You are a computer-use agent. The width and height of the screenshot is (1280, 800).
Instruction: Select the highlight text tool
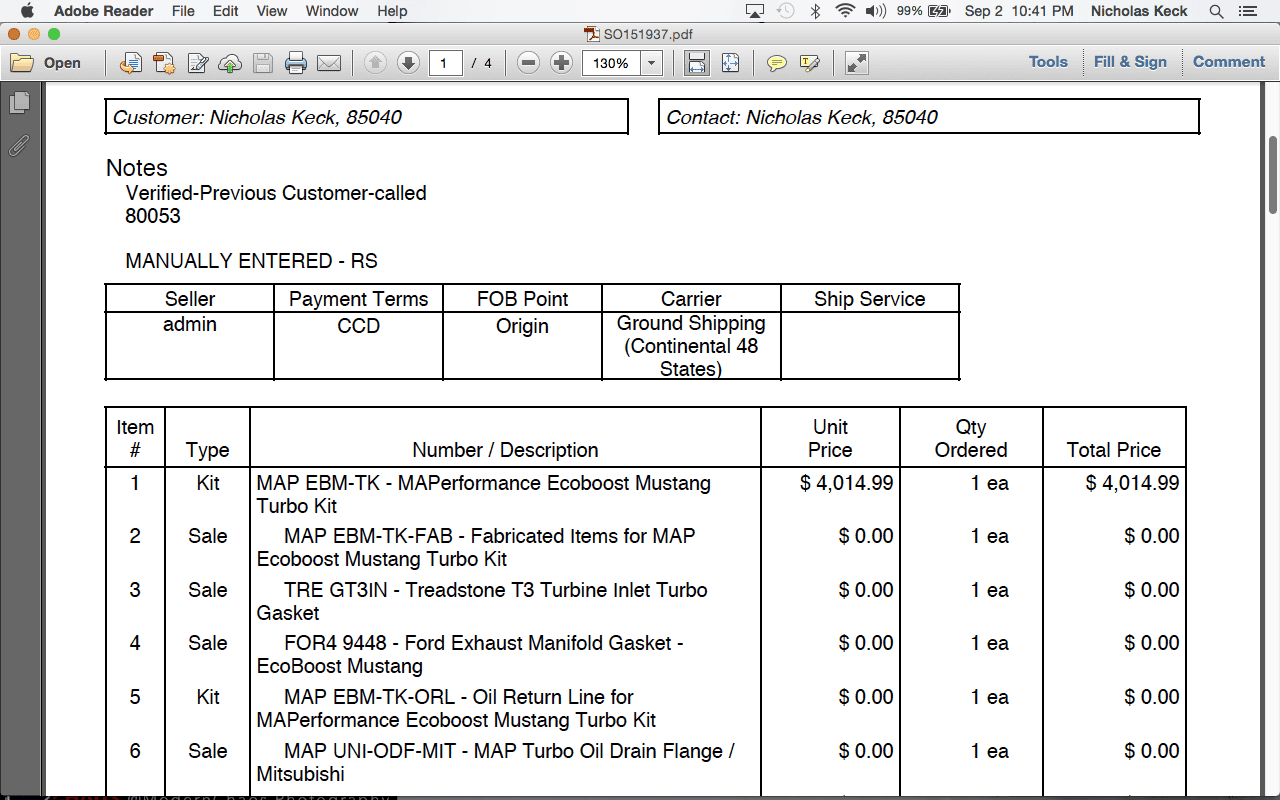coord(810,63)
